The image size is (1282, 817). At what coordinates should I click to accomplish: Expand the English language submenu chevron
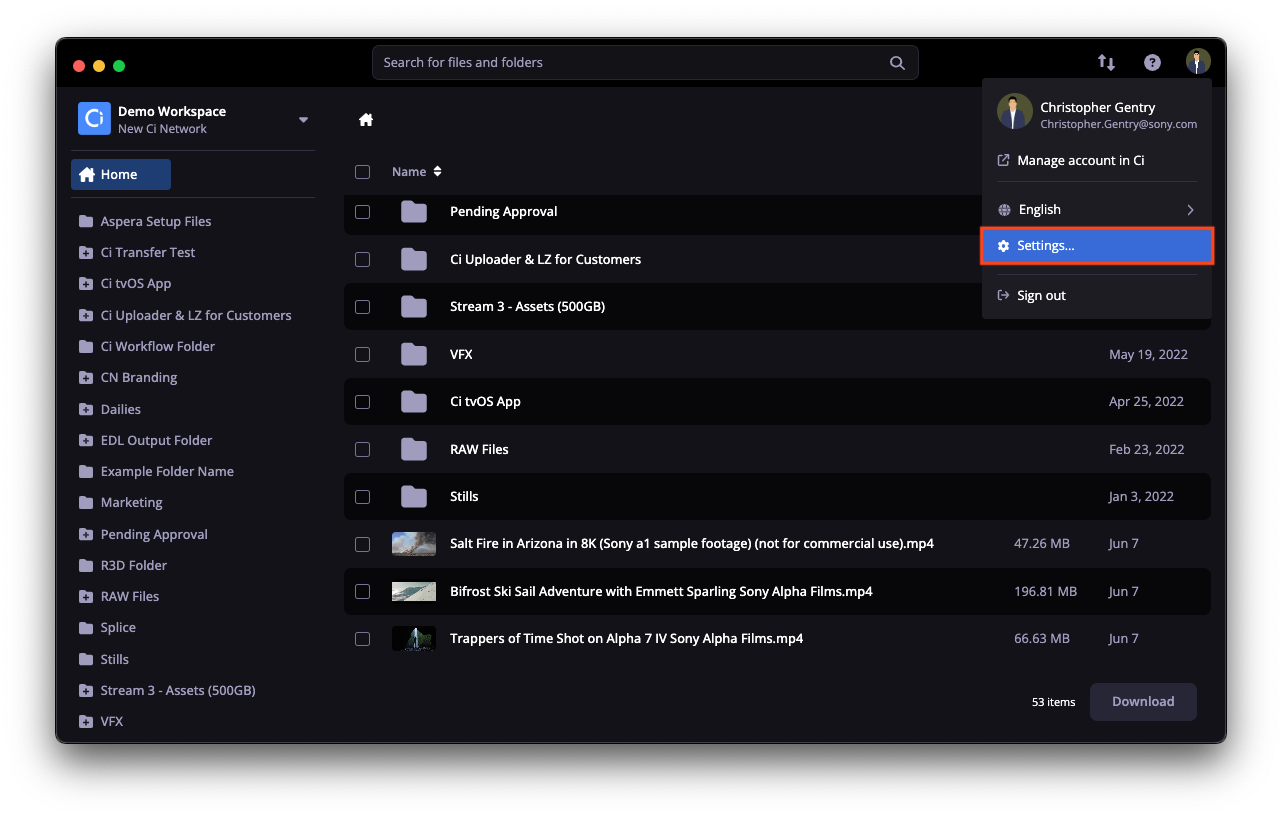coord(1190,210)
